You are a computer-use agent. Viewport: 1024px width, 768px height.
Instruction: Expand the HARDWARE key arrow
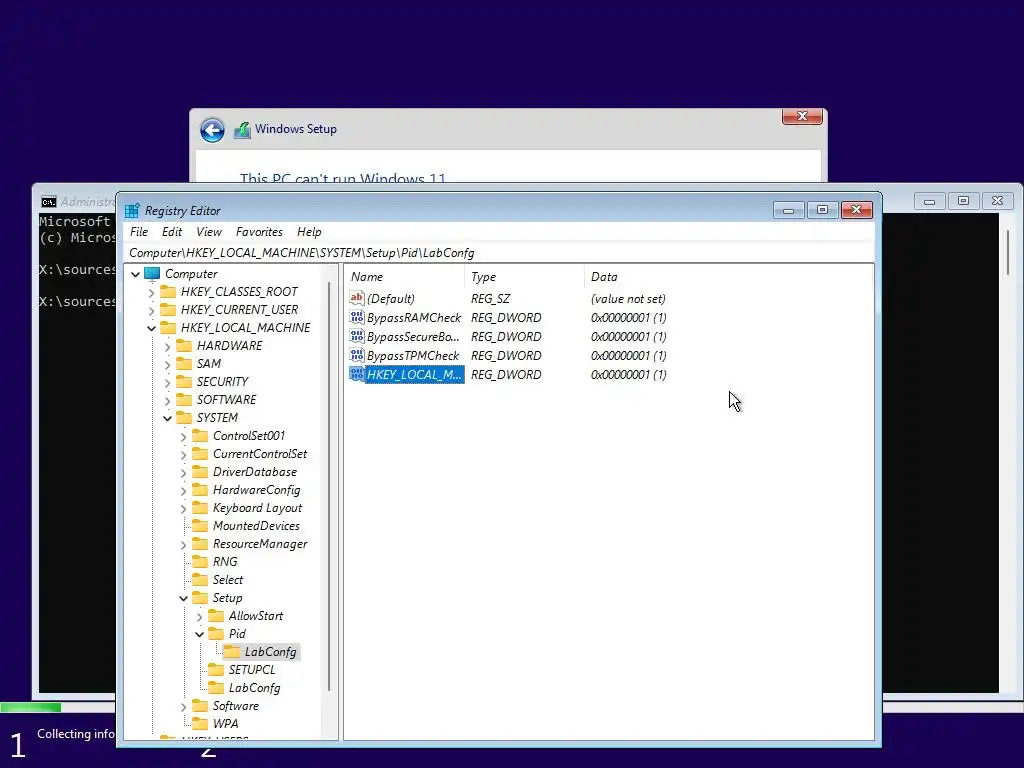tap(168, 346)
